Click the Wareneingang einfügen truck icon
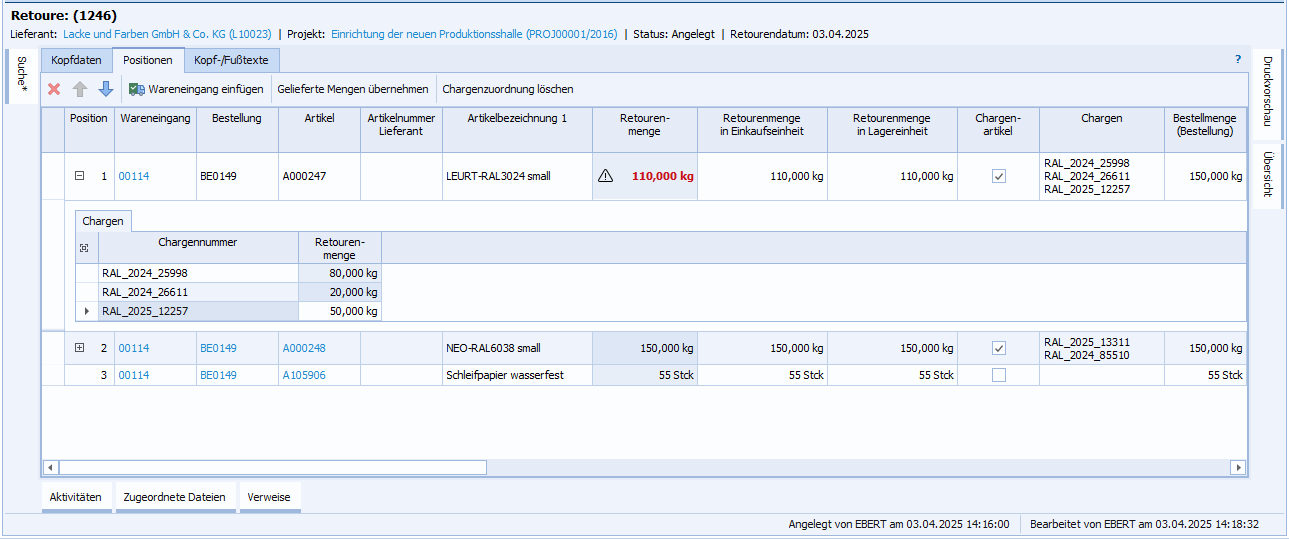Viewport: 1289px width, 539px height. [x=137, y=89]
